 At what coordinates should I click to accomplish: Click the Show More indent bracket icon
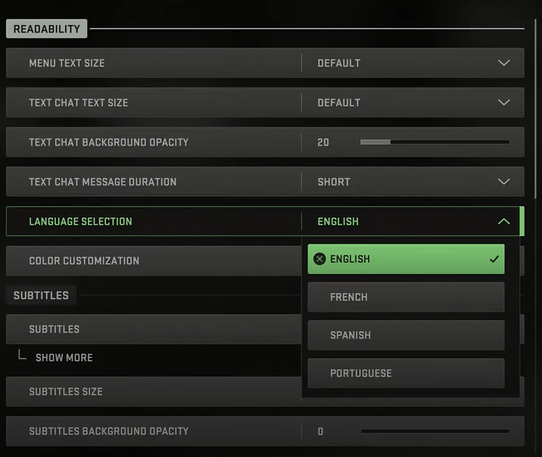pos(22,354)
